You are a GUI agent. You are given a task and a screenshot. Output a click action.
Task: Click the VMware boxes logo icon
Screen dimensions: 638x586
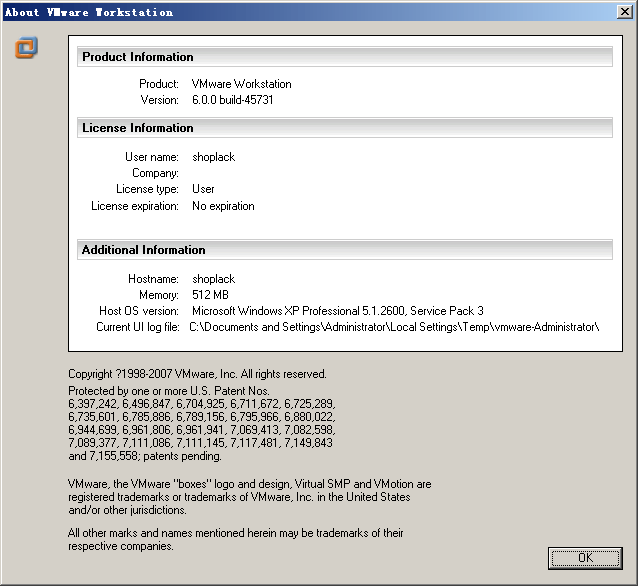(26, 48)
